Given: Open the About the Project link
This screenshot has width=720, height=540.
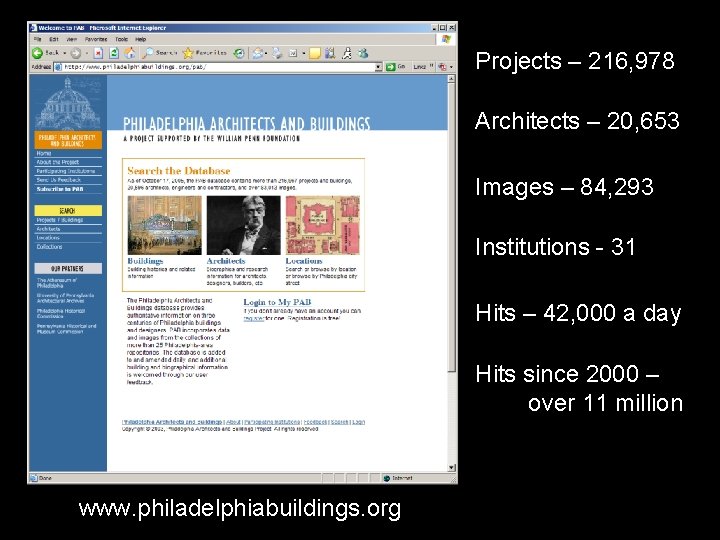Looking at the screenshot, I should pos(58,162).
